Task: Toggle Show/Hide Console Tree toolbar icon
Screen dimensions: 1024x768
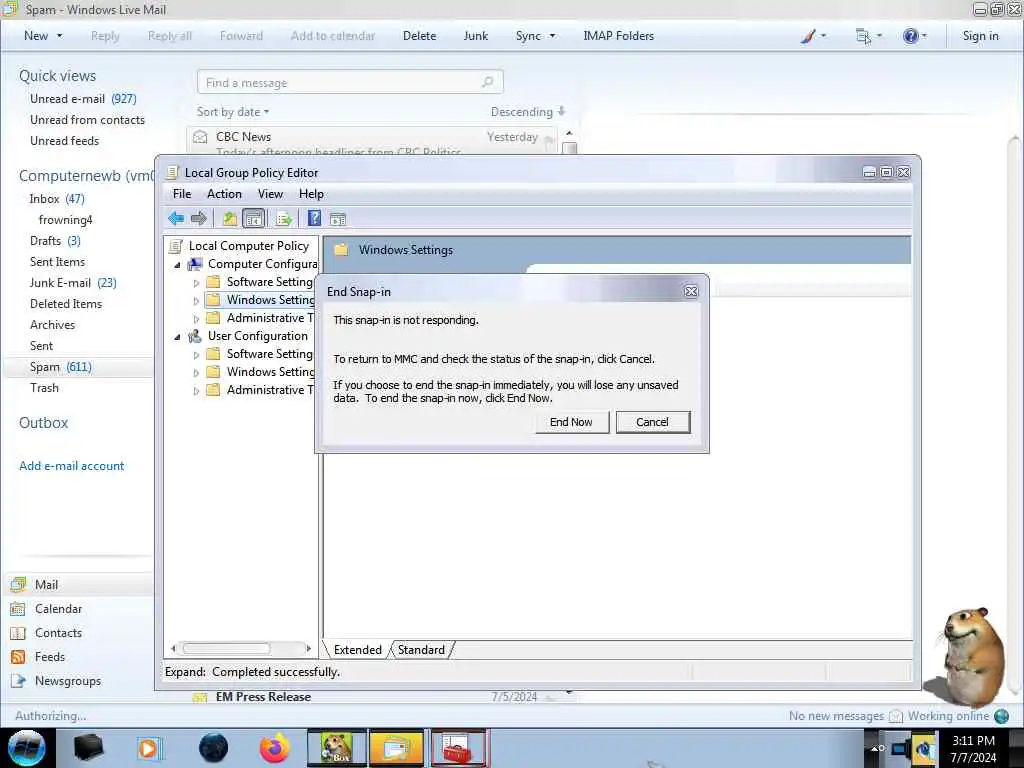Action: point(253,219)
